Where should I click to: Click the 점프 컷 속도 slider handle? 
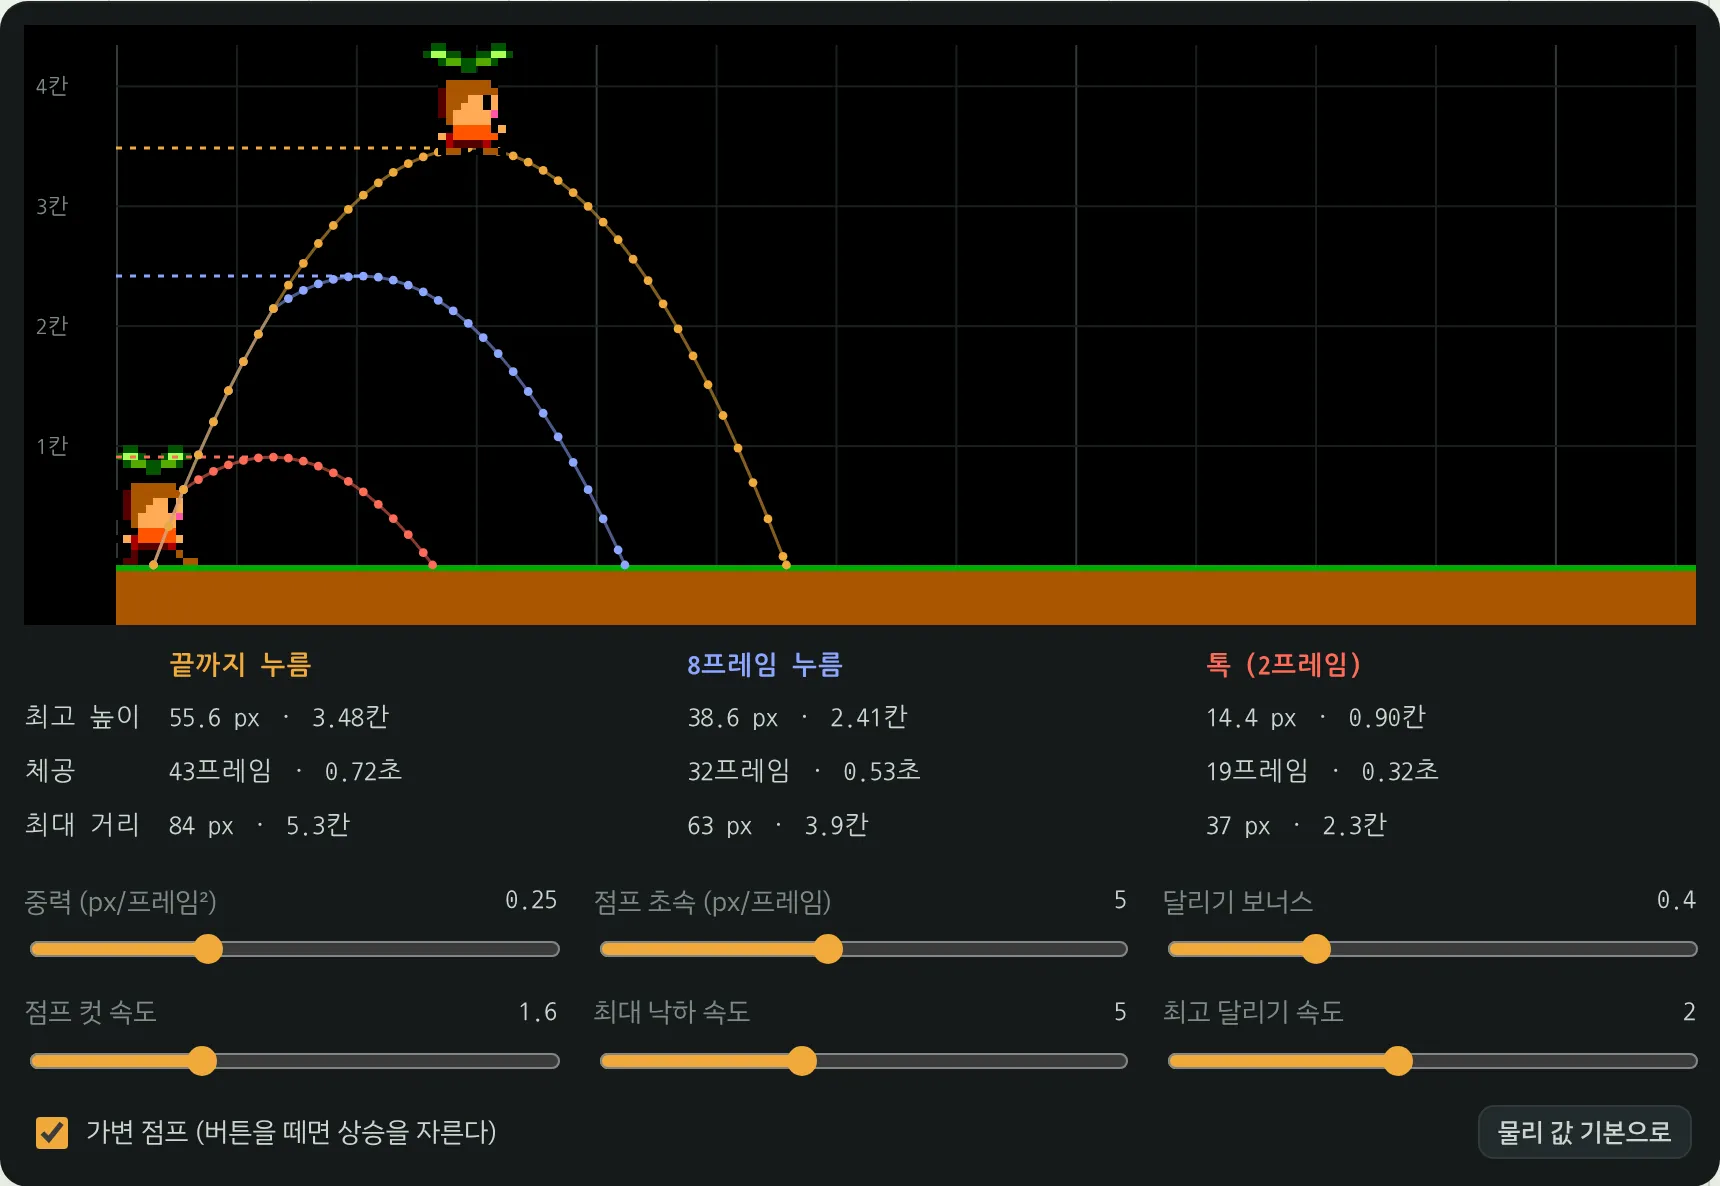pyautogui.click(x=202, y=1061)
